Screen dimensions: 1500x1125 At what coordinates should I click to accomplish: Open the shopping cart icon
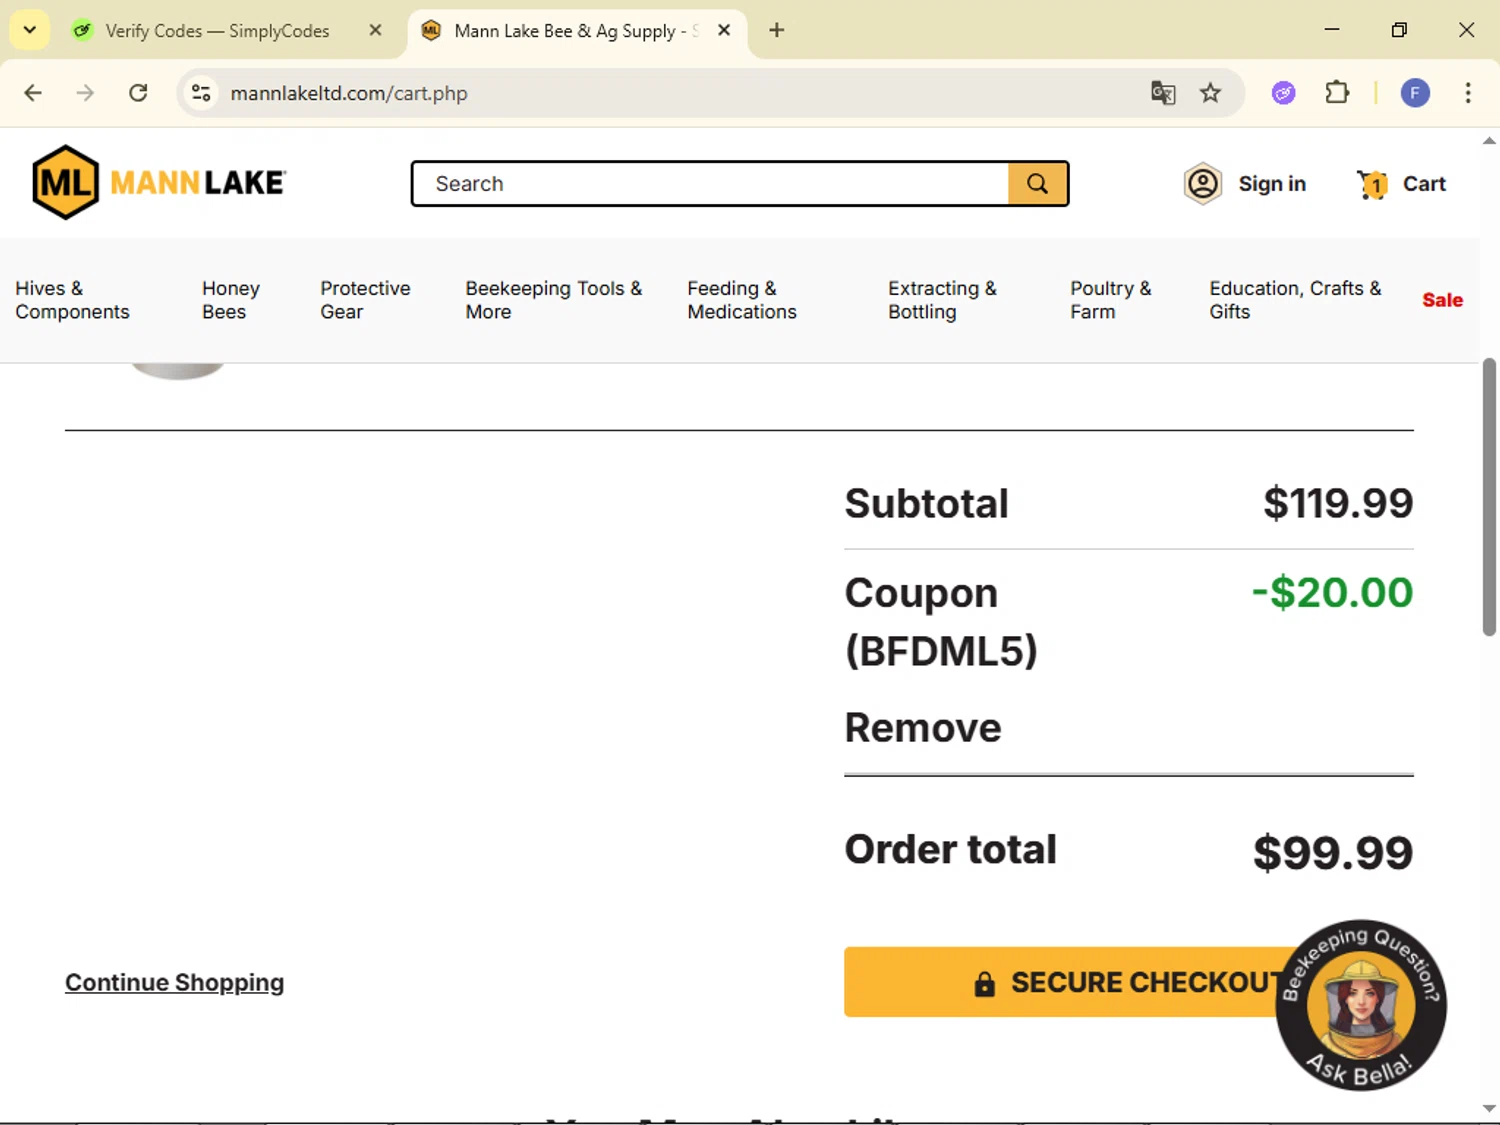tap(1373, 184)
